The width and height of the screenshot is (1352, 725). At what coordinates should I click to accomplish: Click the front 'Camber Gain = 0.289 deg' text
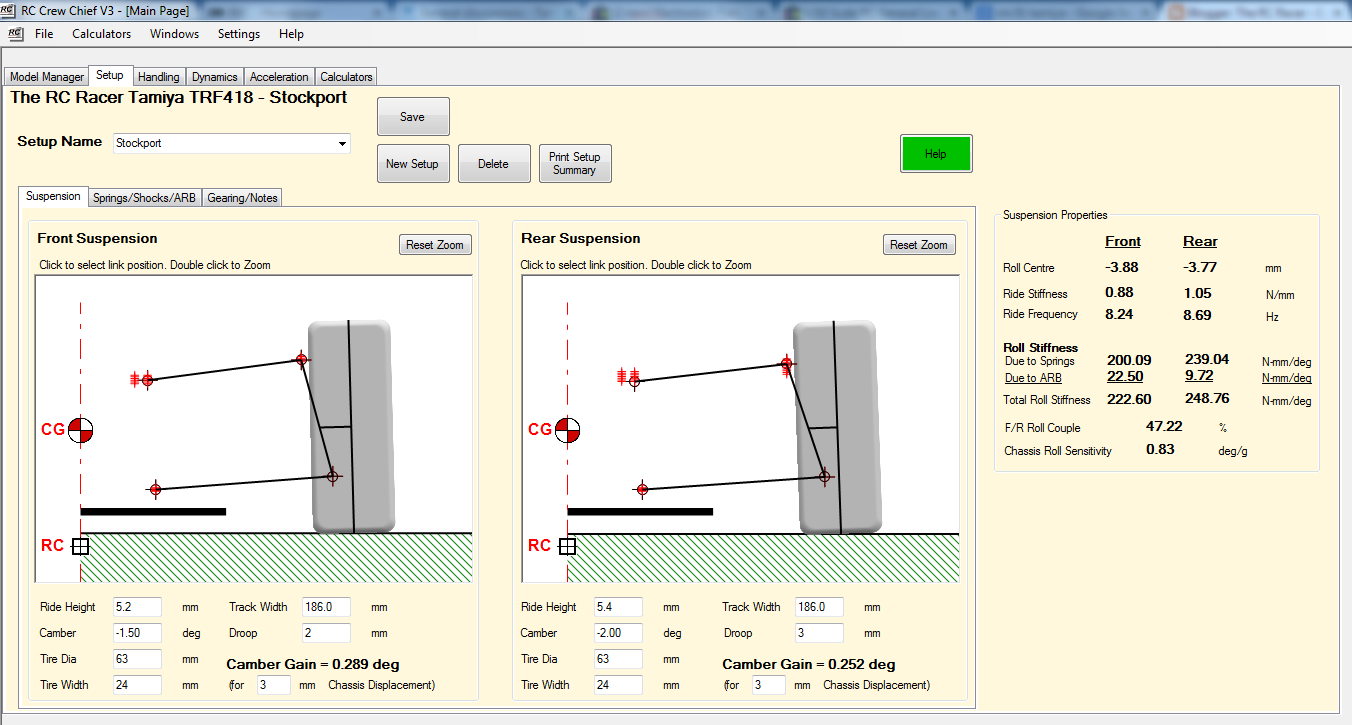point(312,664)
